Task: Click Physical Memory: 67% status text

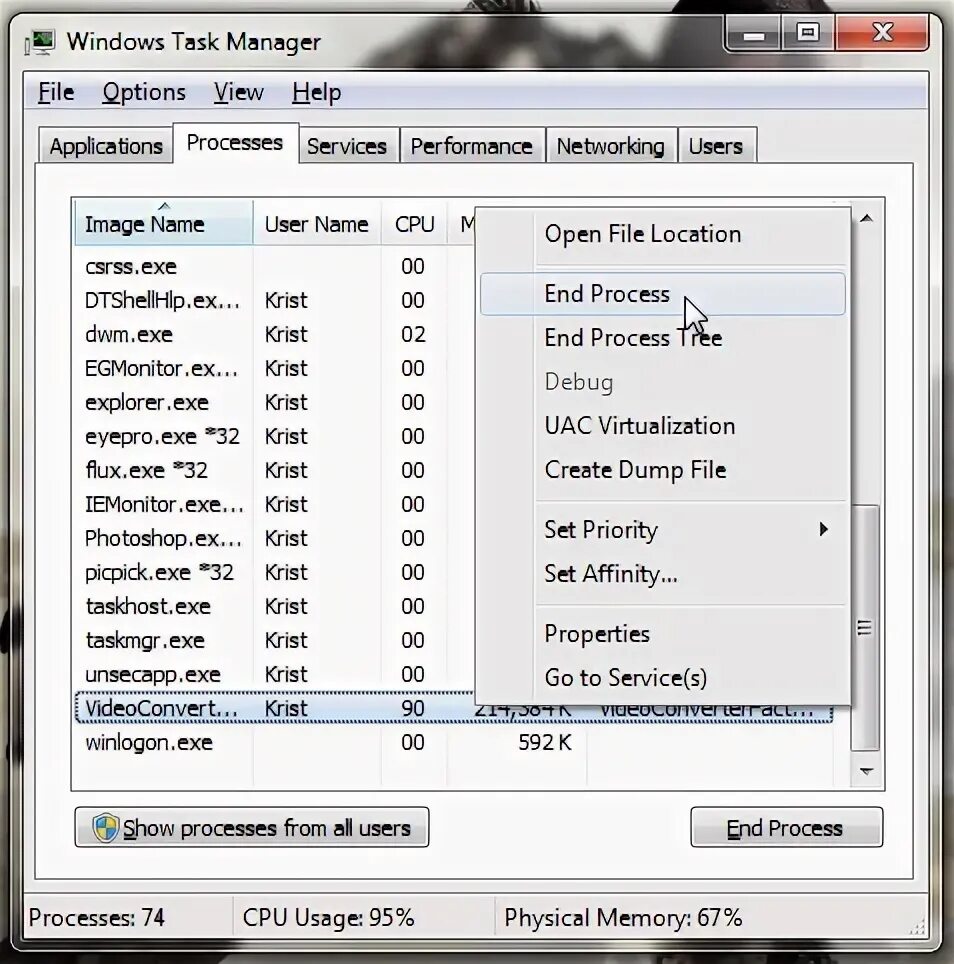Action: [623, 918]
